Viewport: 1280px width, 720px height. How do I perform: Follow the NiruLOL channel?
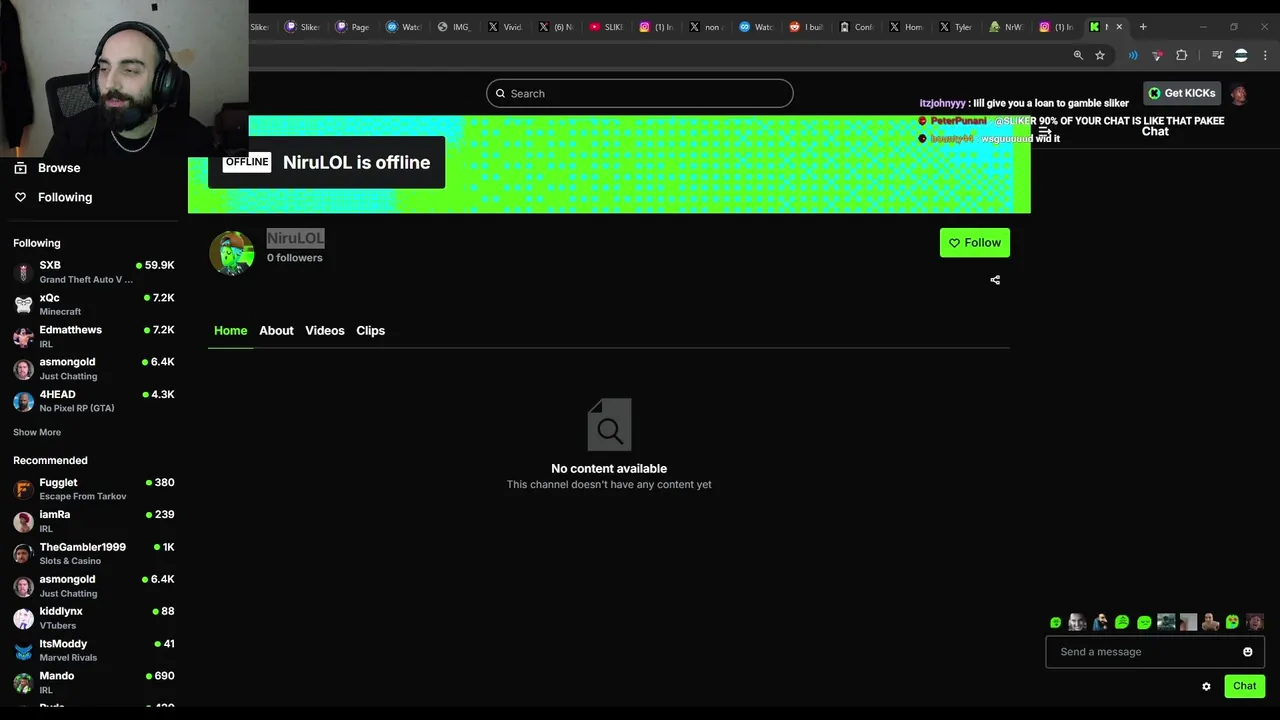click(975, 243)
